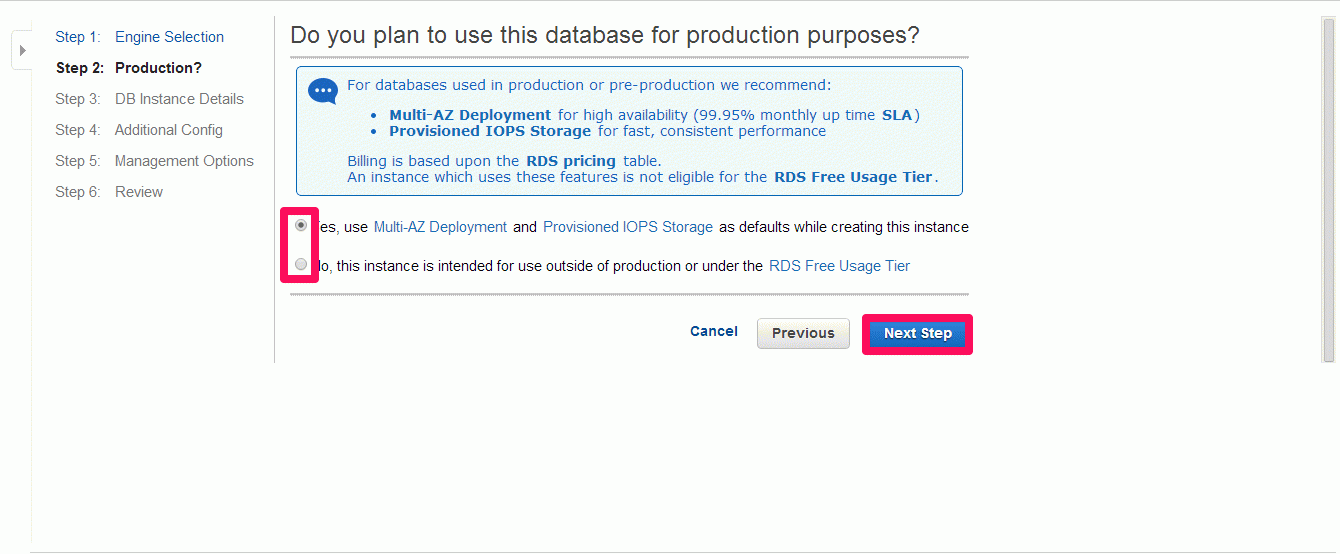Click RDS Free Usage Tier link beside No option
1340x554 pixels.
click(x=840, y=266)
